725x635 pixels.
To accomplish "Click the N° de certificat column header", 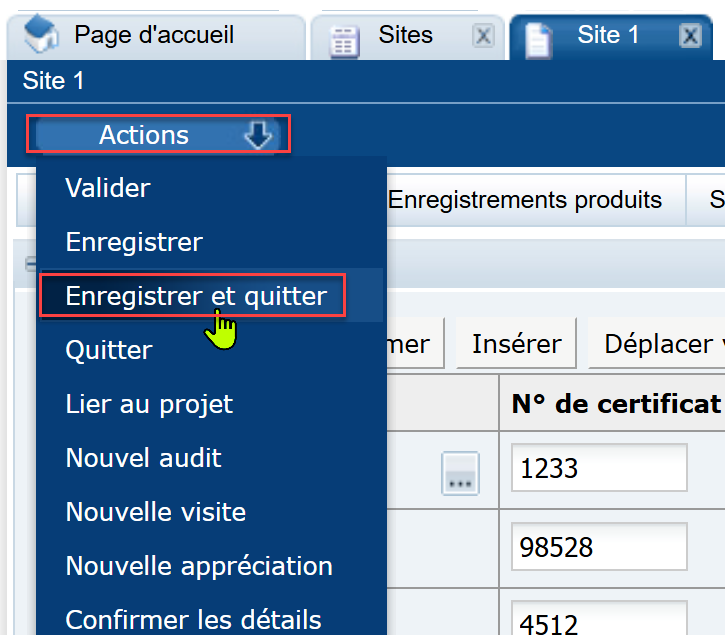I will point(615,404).
